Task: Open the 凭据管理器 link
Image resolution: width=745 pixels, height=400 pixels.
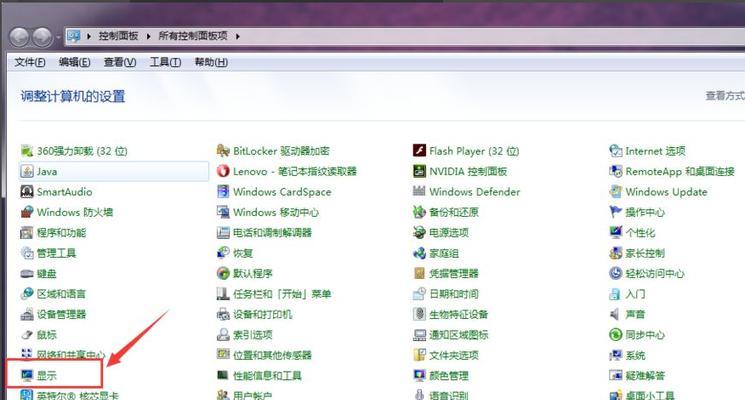Action: tap(454, 274)
